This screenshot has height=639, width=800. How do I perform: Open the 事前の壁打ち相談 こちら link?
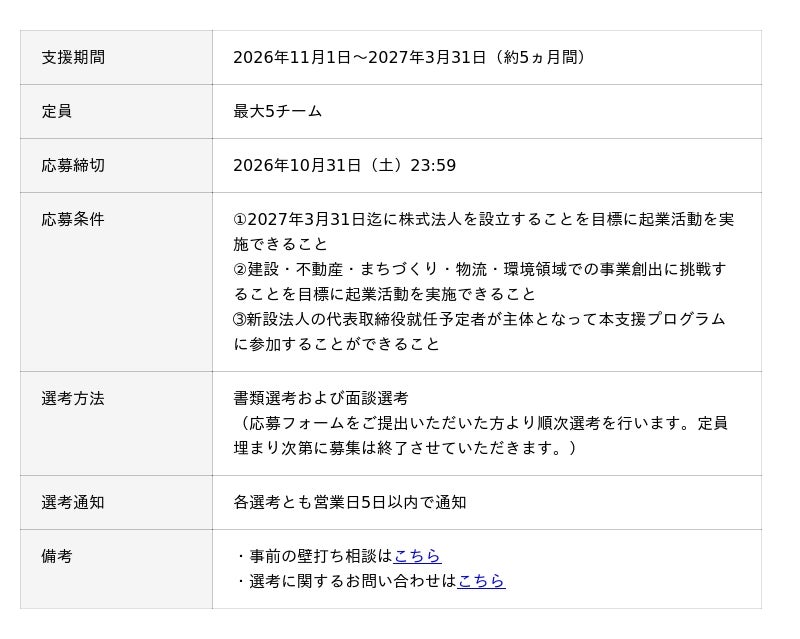coord(417,556)
